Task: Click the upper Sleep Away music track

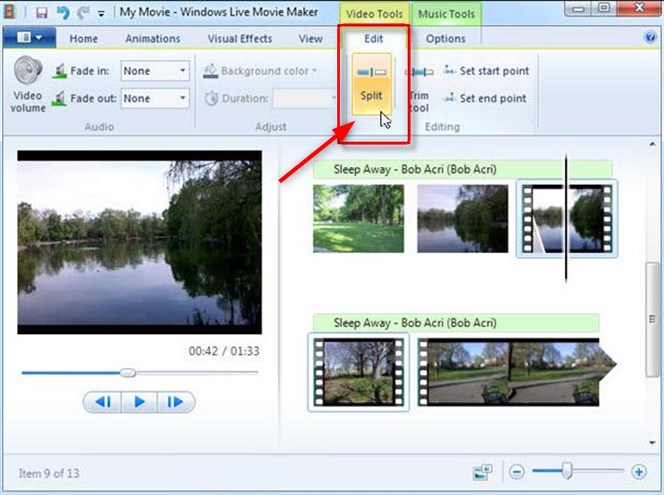Action: pos(462,169)
